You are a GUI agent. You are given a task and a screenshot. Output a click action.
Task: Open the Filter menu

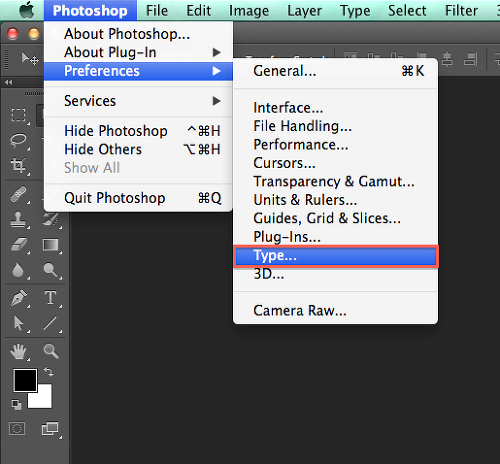pyautogui.click(x=461, y=11)
